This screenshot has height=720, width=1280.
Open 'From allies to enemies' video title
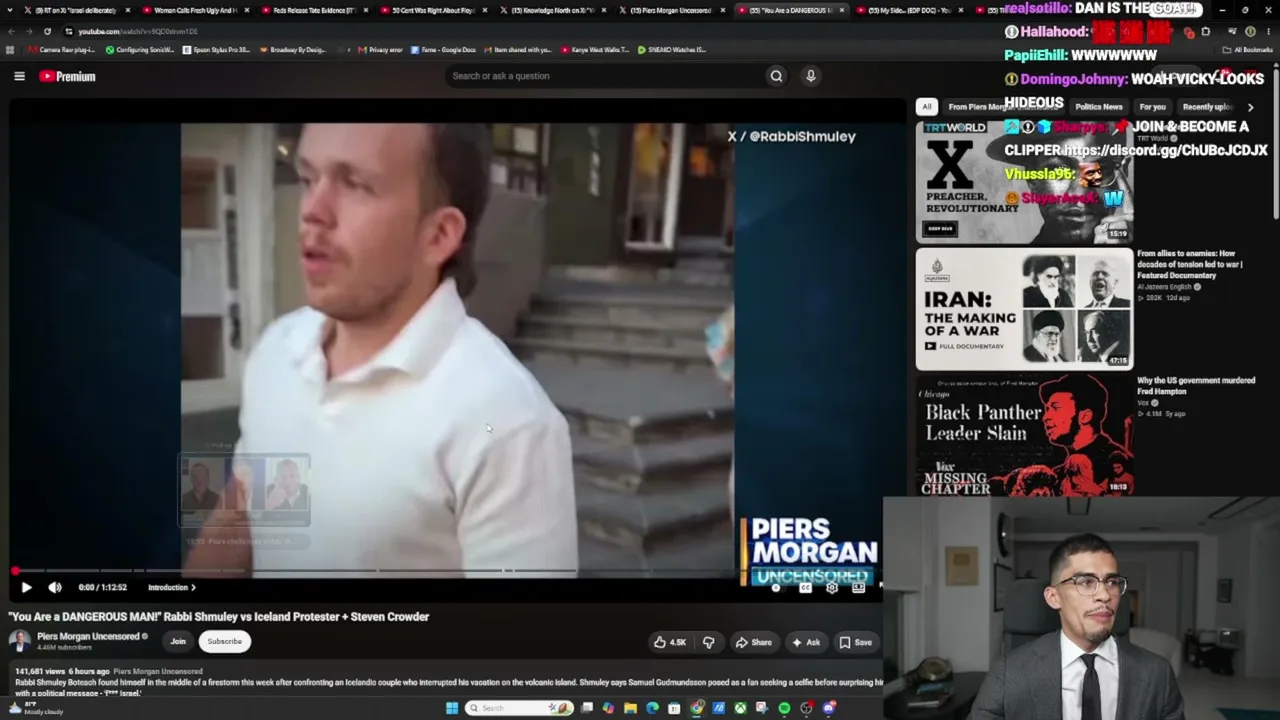click(x=1190, y=264)
